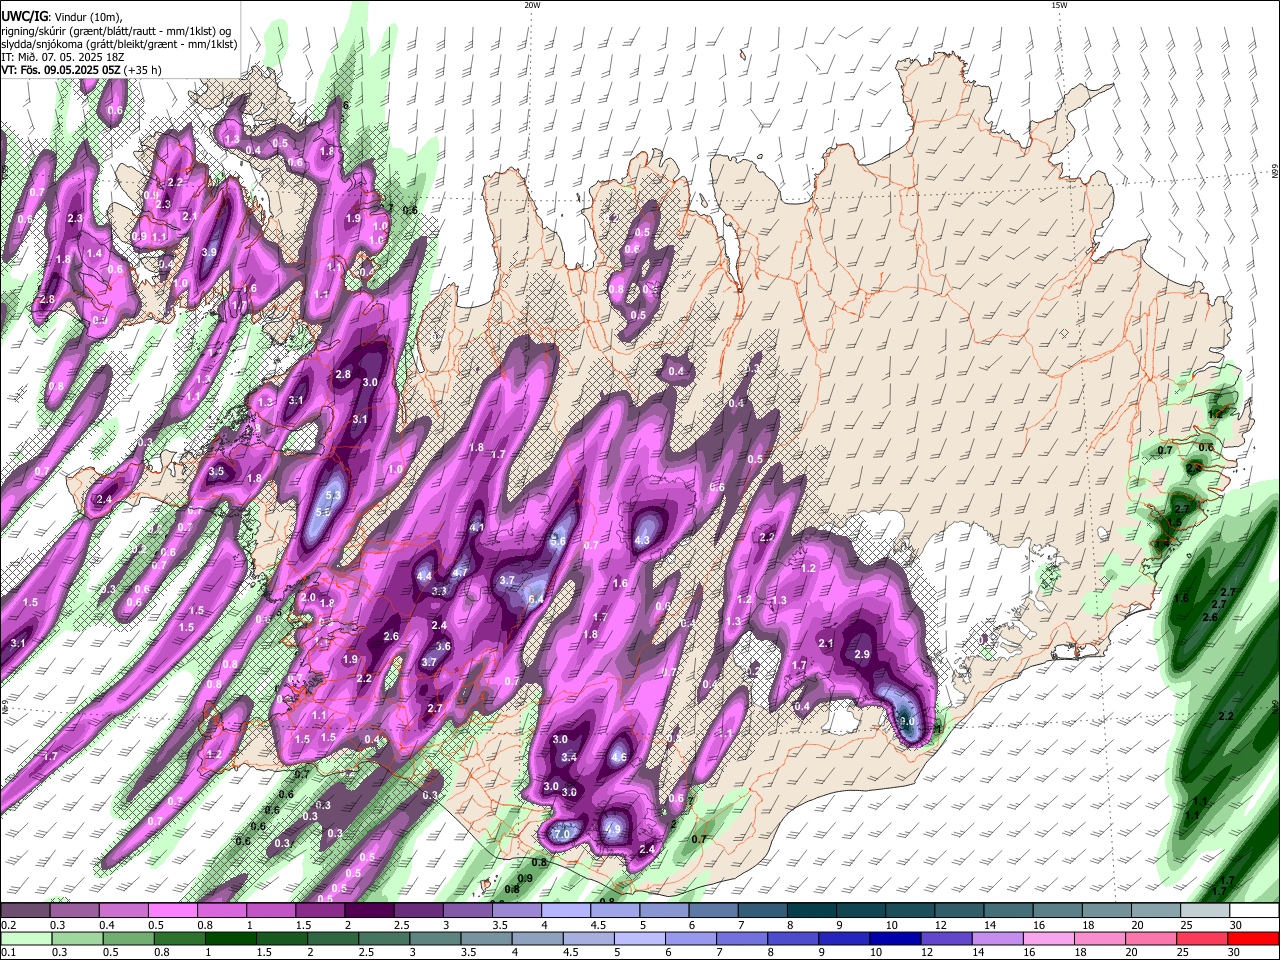Click the 3.4 precipitation value on the map

[569, 757]
